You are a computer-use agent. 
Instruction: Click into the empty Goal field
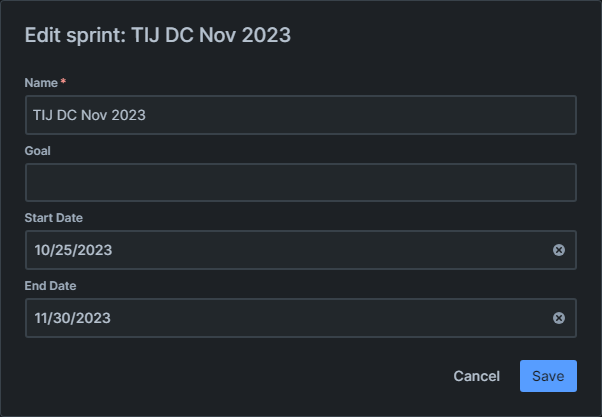[x=301, y=182]
